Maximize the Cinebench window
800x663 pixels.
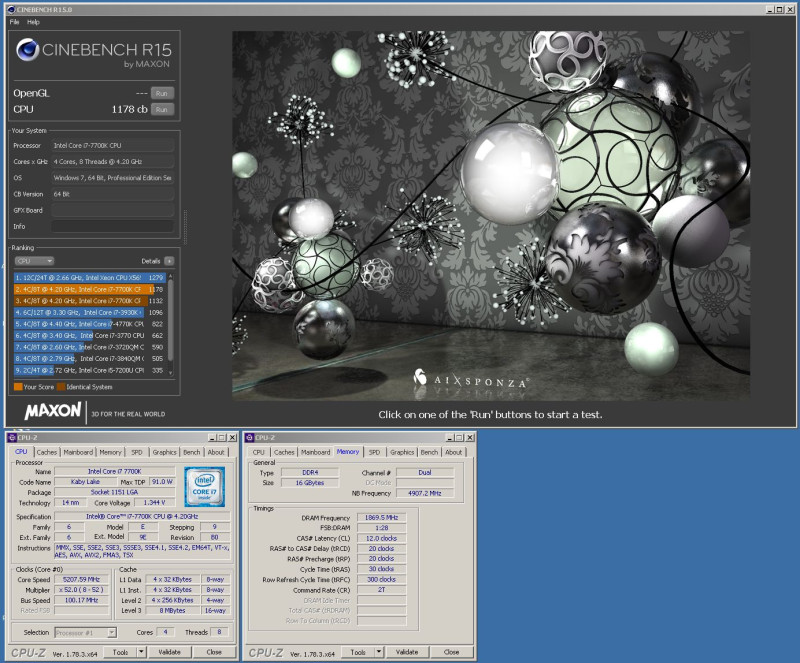click(x=780, y=9)
